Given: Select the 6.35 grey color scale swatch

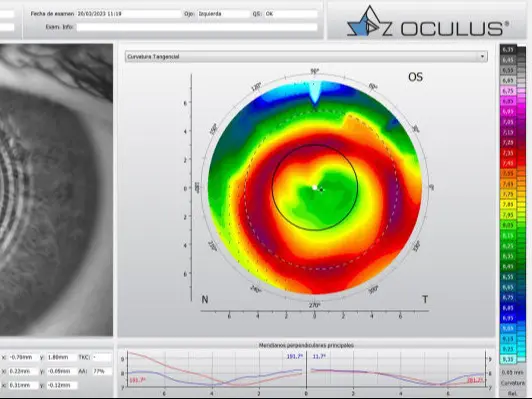Looking at the screenshot, I should pyautogui.click(x=508, y=50).
